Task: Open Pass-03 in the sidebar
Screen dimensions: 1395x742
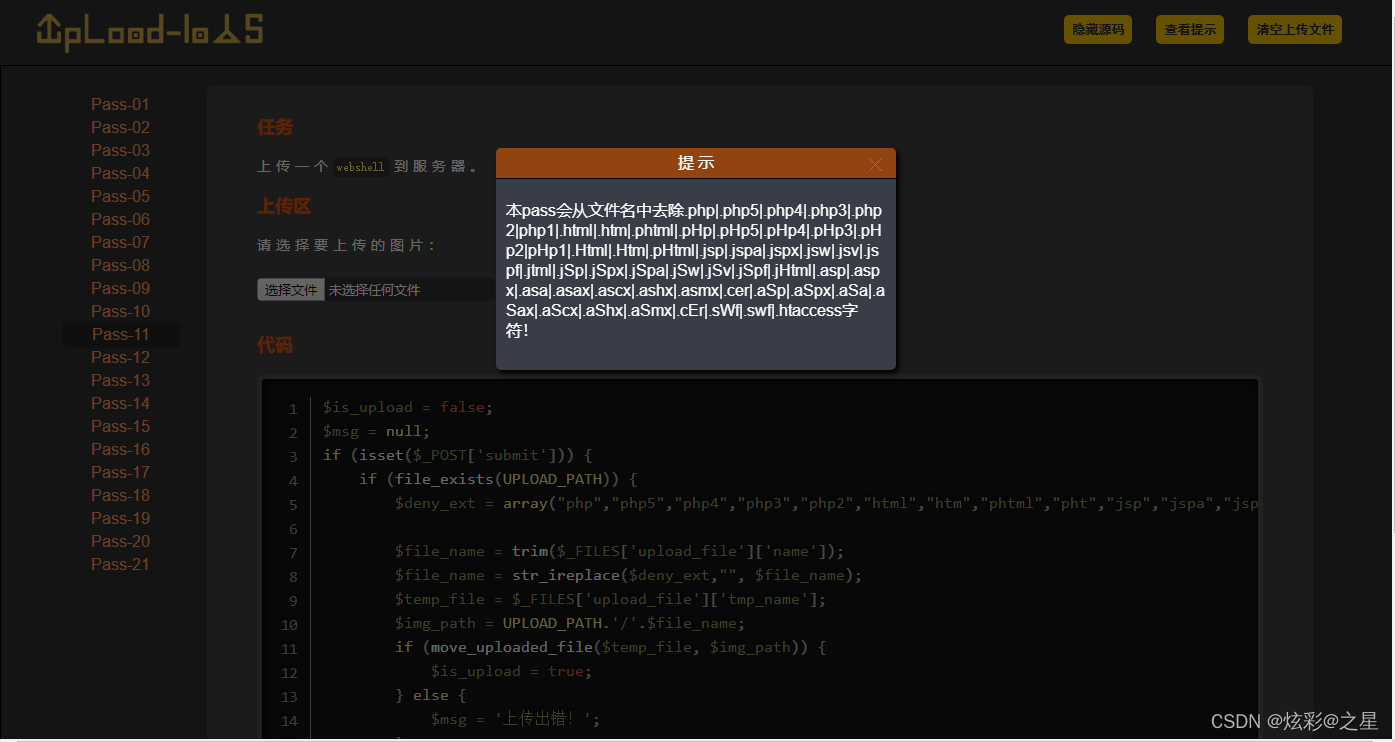Action: pyautogui.click(x=120, y=150)
